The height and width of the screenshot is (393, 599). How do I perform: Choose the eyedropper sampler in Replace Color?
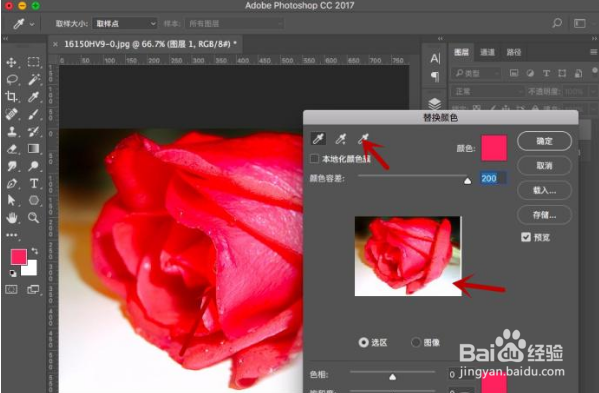point(318,139)
